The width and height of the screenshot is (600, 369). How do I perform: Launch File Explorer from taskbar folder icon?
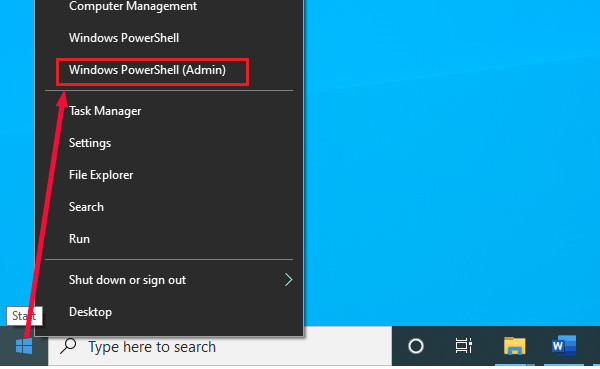coord(515,346)
